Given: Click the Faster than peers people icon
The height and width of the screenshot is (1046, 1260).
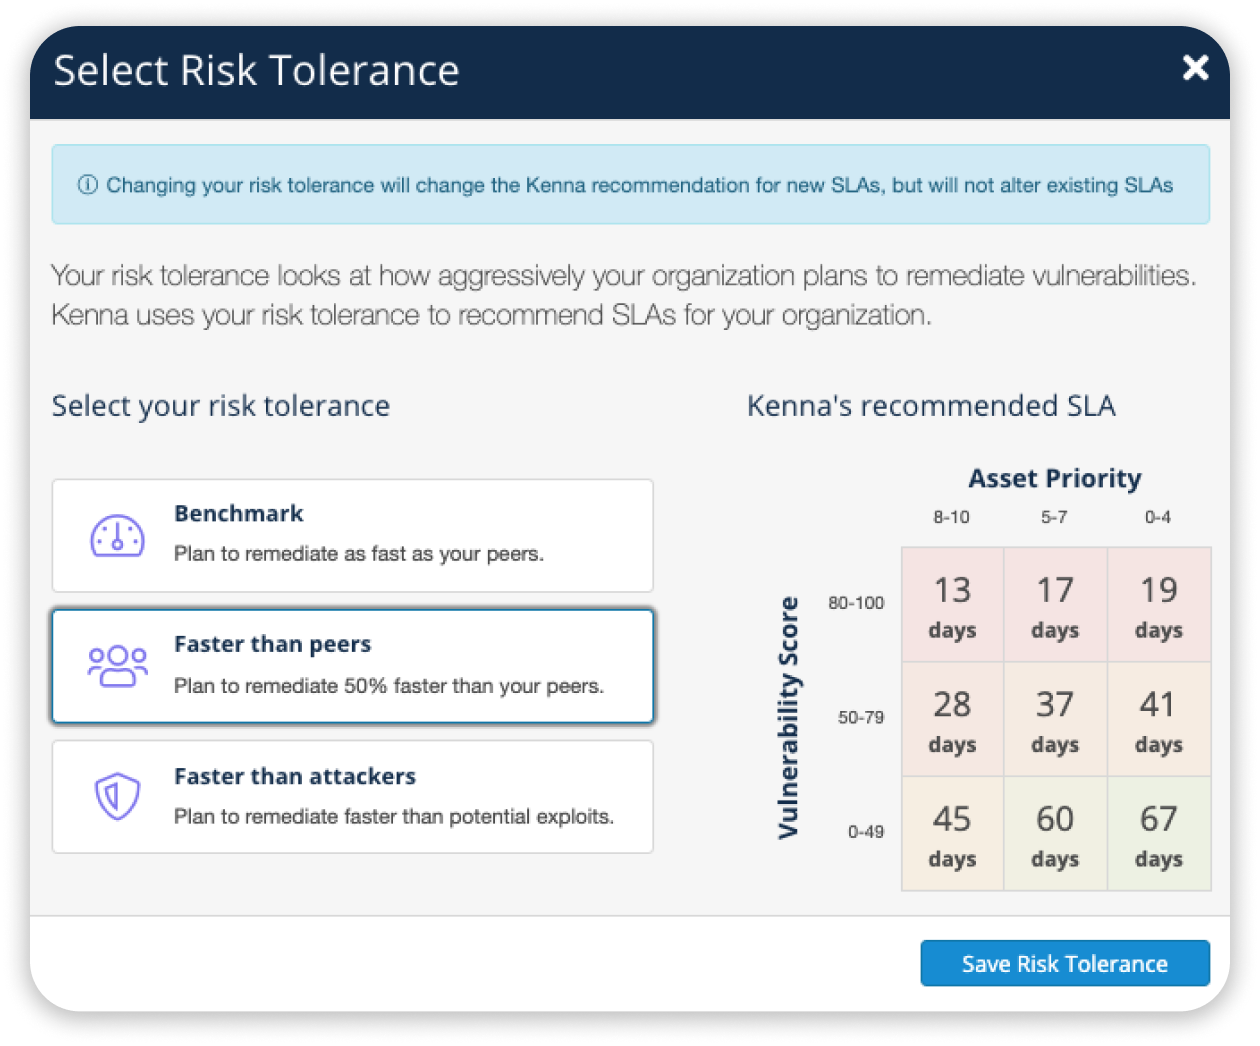Looking at the screenshot, I should [x=120, y=666].
